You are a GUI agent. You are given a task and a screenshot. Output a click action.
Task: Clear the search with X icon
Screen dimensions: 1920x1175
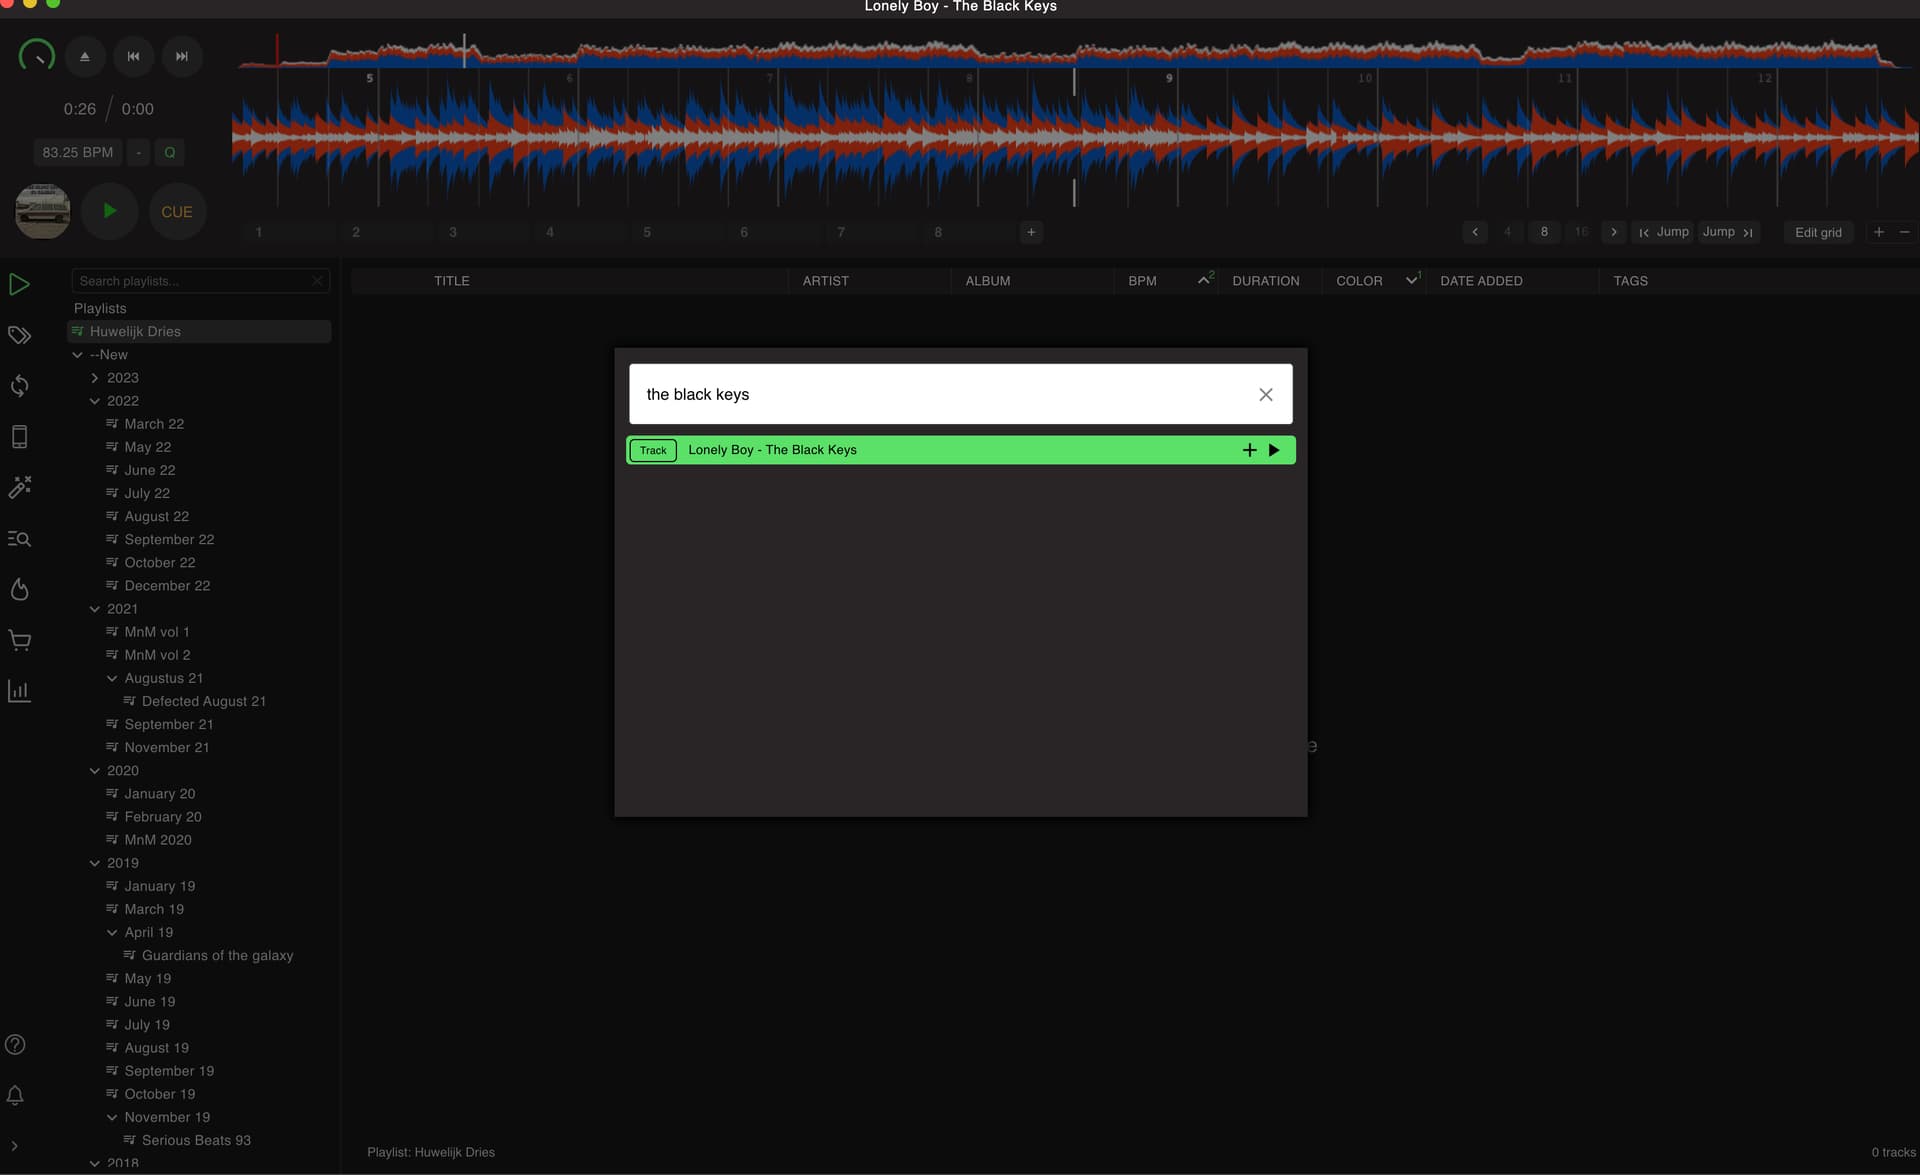click(x=1265, y=395)
